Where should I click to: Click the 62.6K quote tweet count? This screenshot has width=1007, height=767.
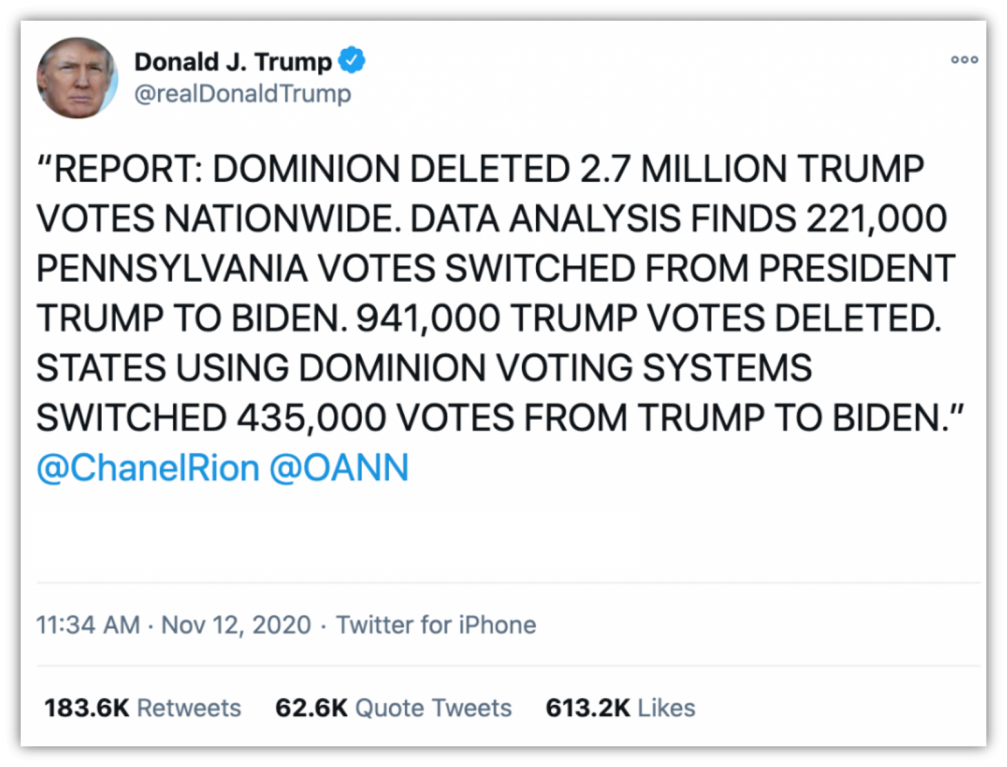click(311, 708)
